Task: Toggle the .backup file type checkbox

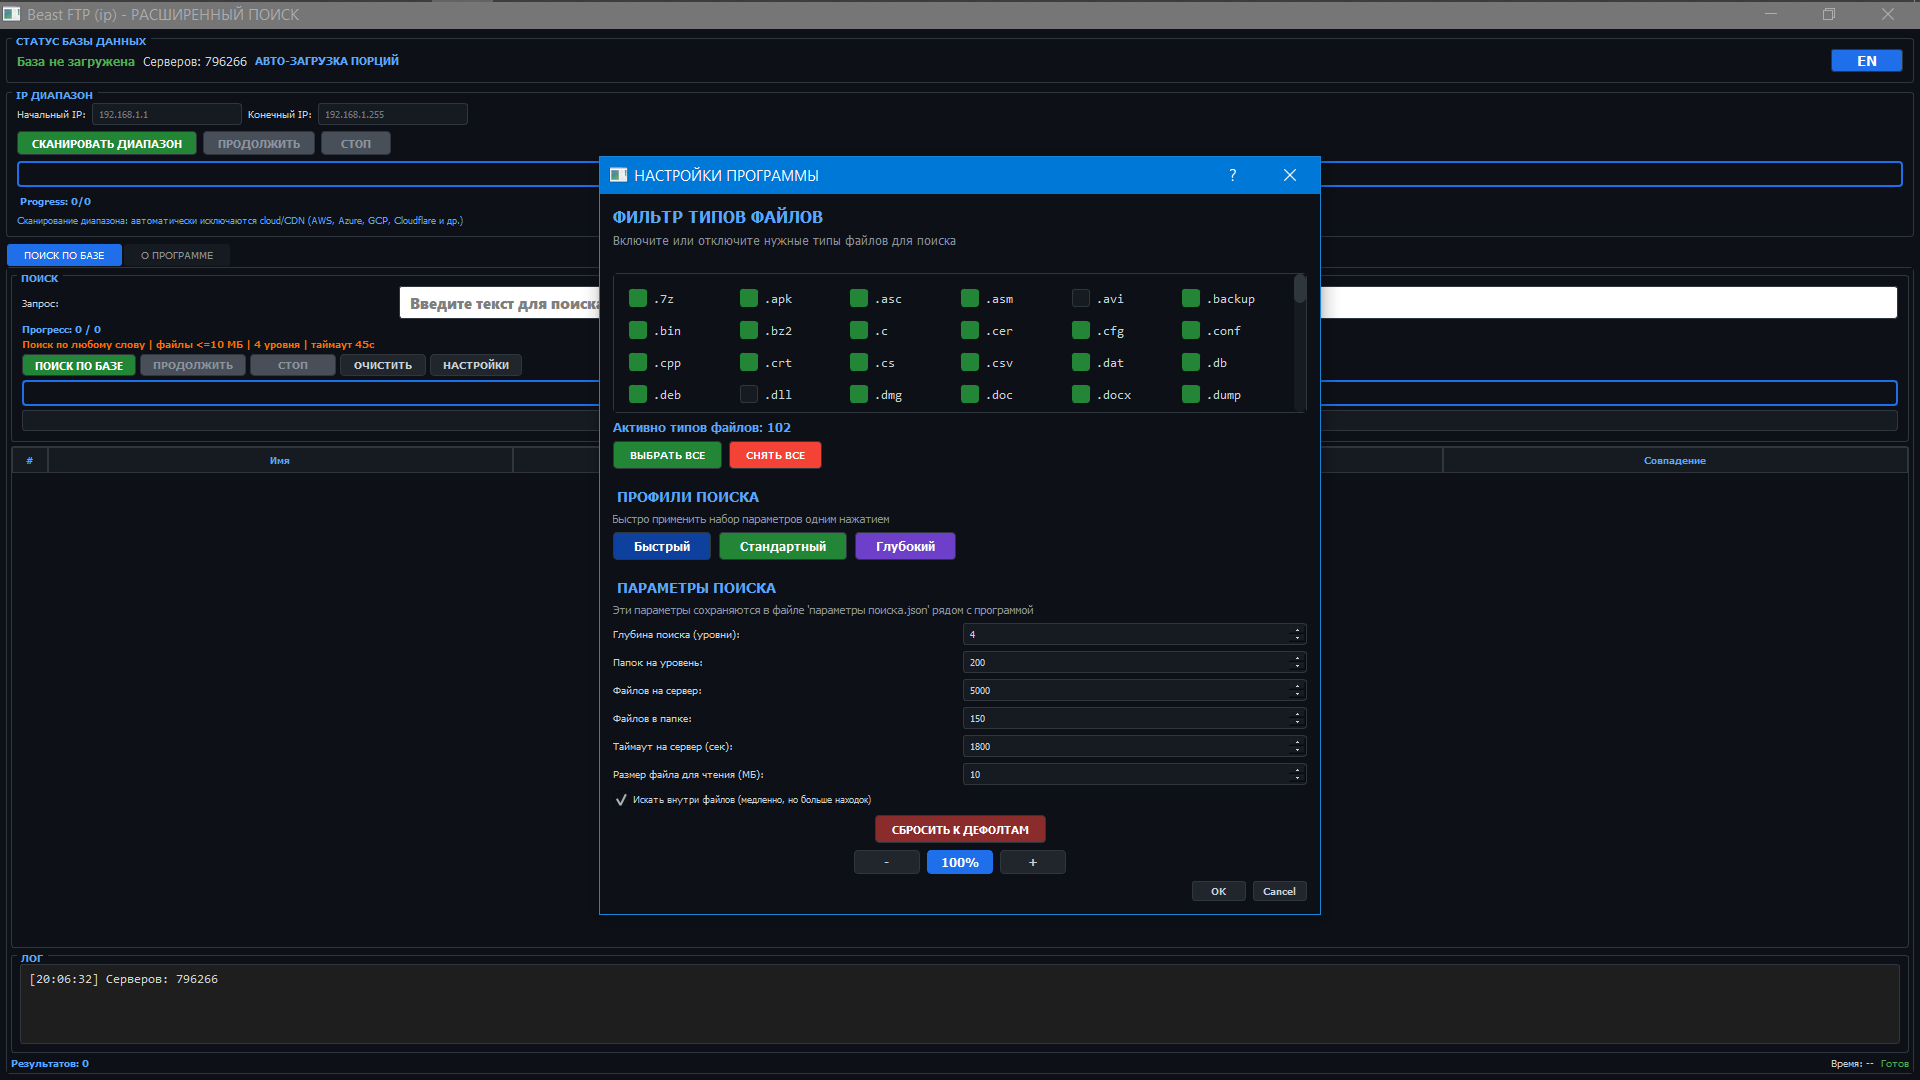Action: pyautogui.click(x=1191, y=298)
